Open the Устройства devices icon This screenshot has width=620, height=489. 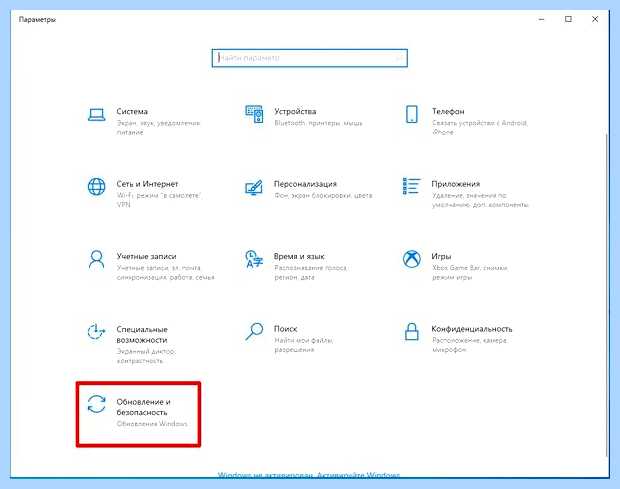(x=254, y=114)
